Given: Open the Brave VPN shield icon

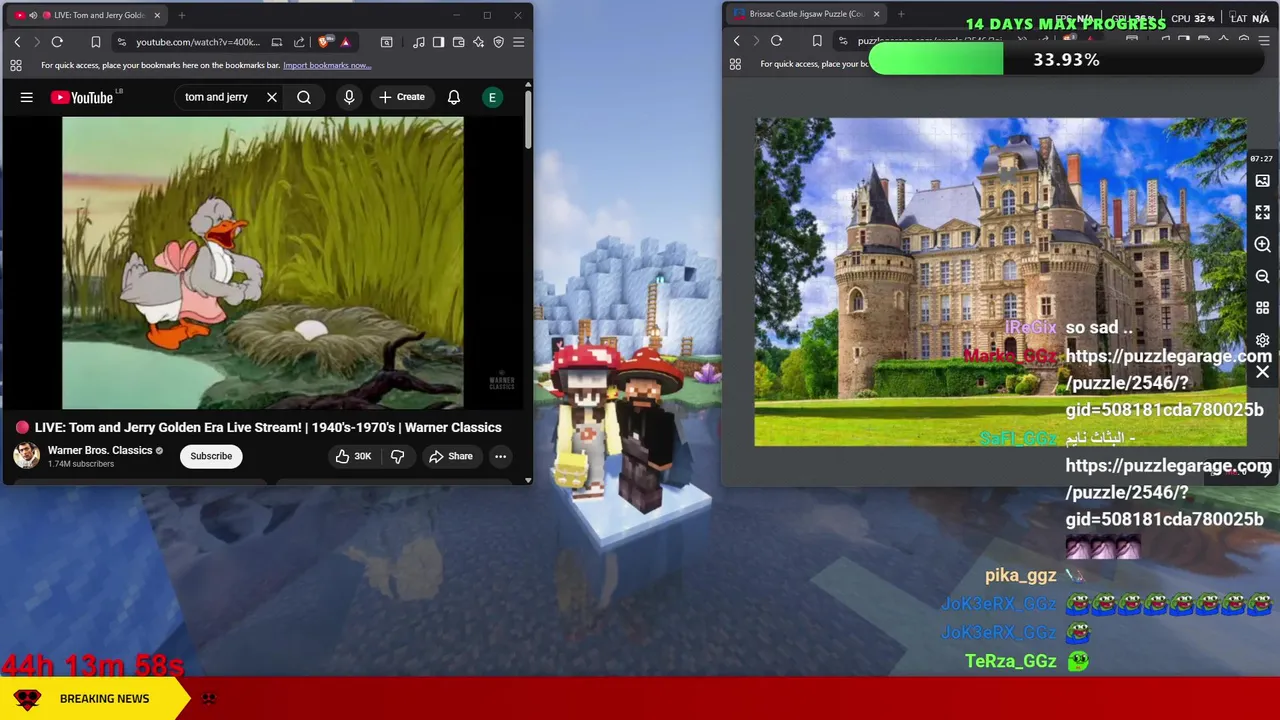Looking at the screenshot, I should [498, 42].
